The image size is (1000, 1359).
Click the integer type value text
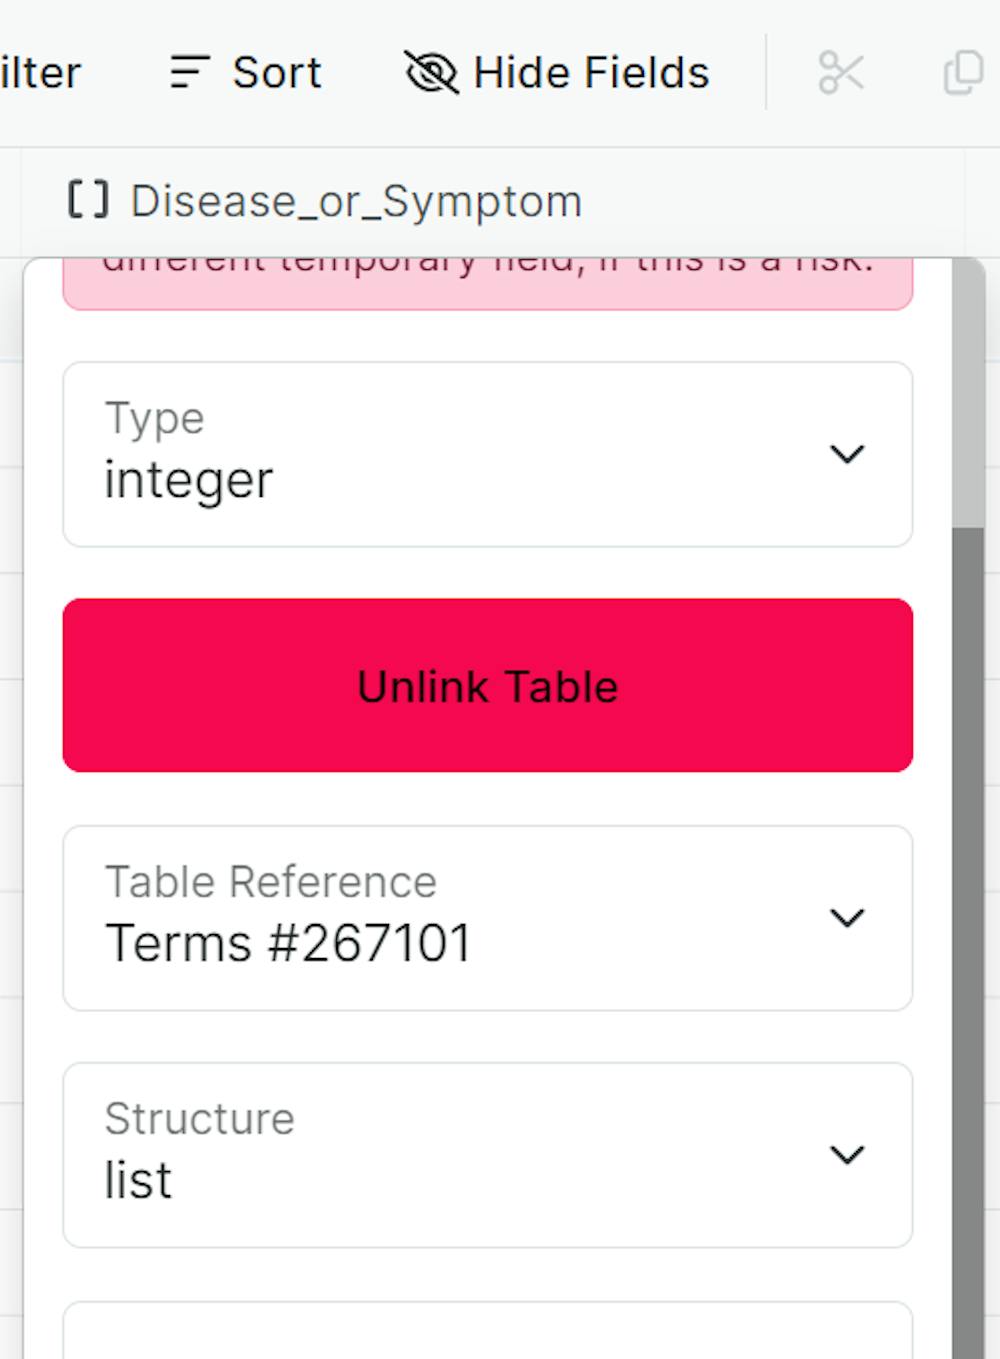pyautogui.click(x=188, y=478)
